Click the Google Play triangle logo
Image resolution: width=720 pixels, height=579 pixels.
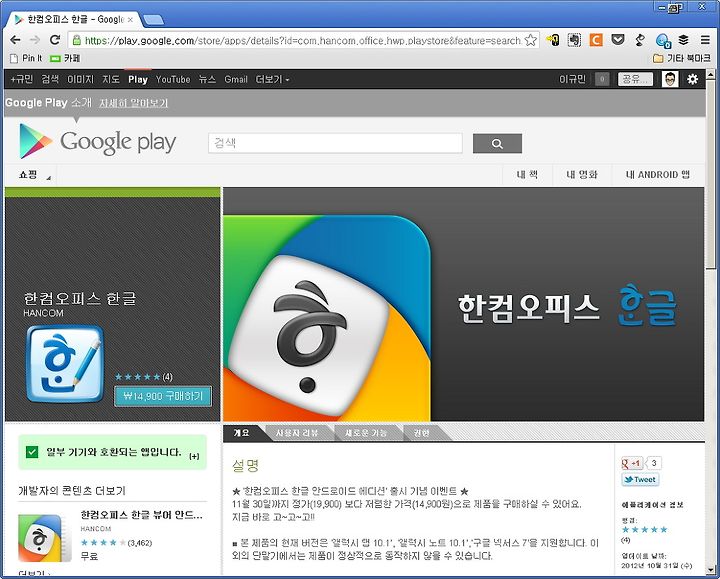(x=35, y=141)
